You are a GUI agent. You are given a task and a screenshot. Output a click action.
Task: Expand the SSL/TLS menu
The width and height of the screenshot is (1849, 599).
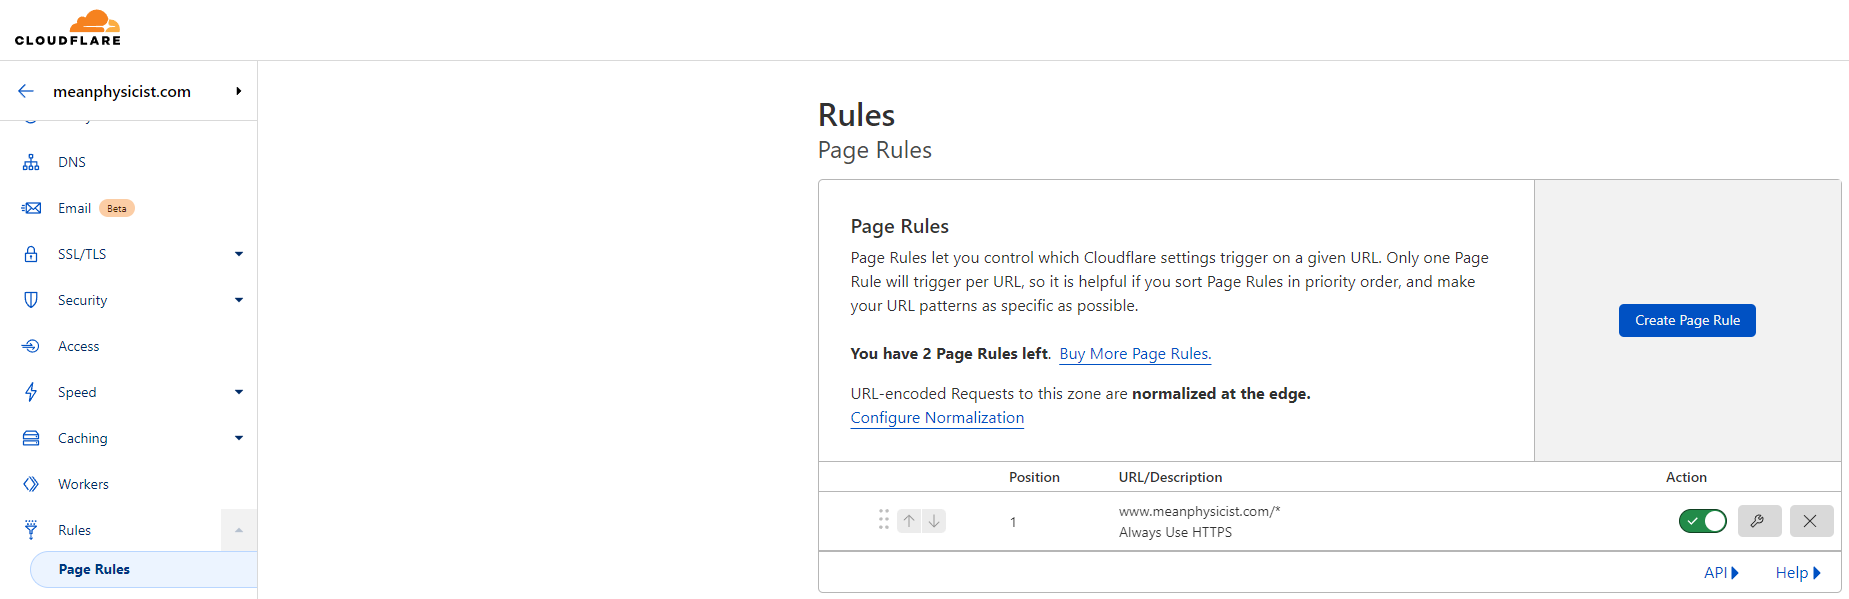point(239,254)
